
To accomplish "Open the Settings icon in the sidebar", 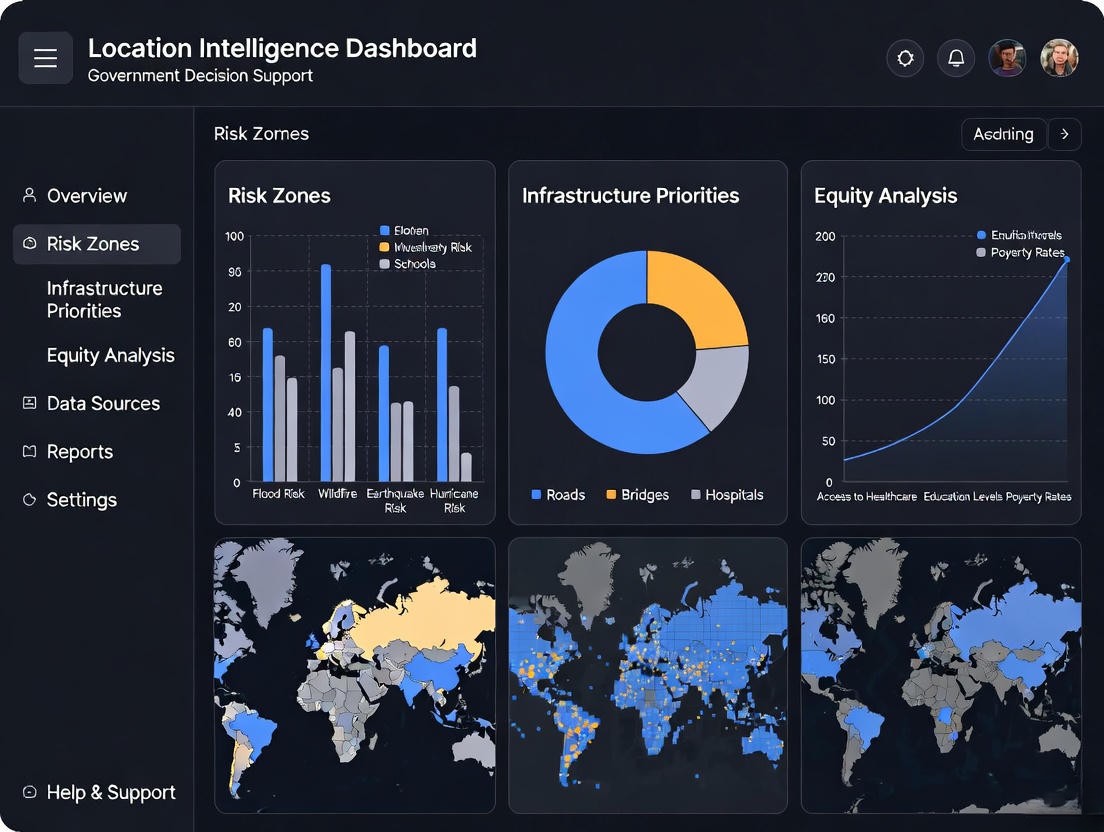I will [x=30, y=500].
